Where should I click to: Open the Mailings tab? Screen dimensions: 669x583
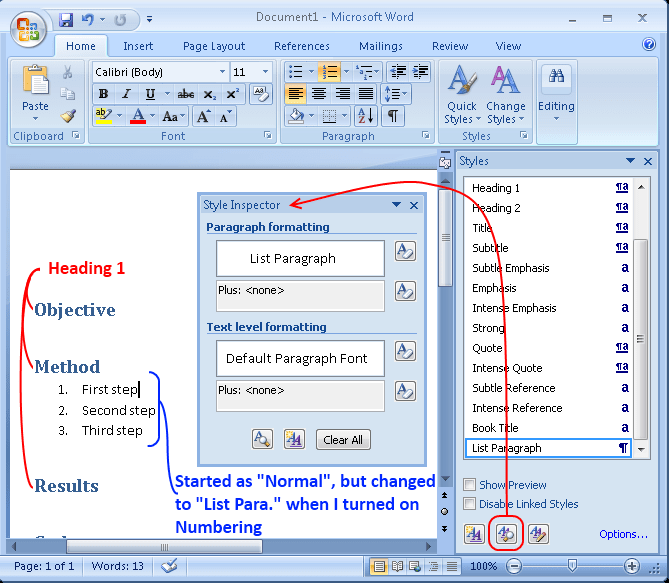click(381, 46)
